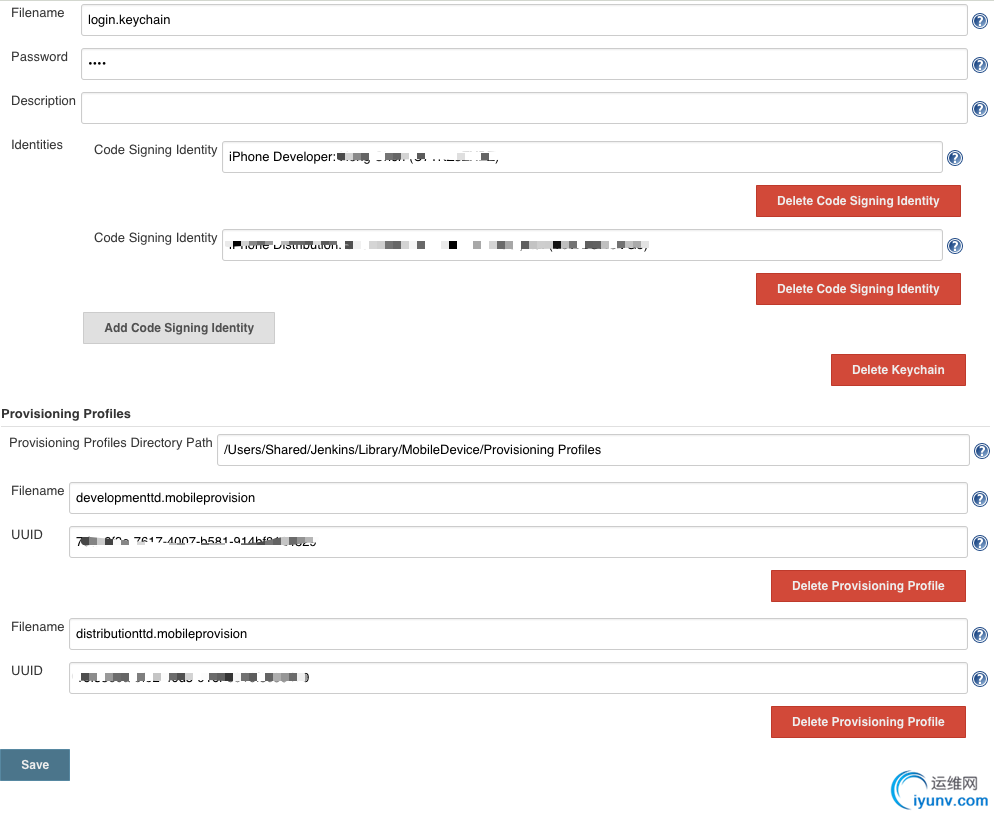This screenshot has width=994, height=817.
Task: Open help for keychain Filename field
Action: pos(979,21)
